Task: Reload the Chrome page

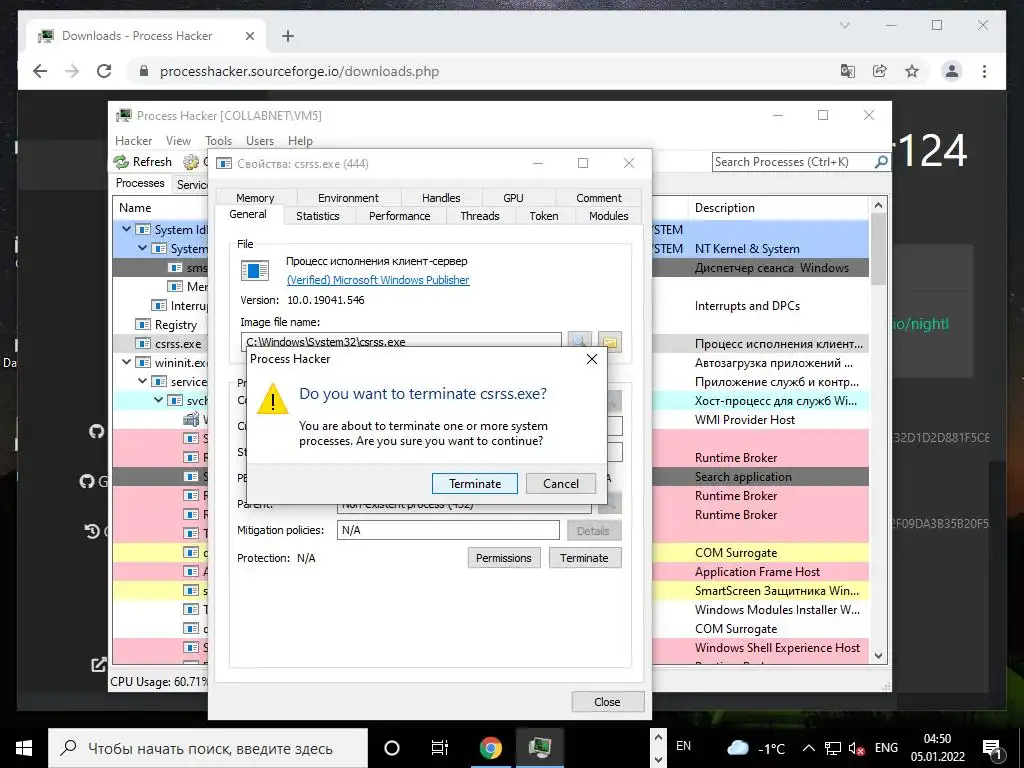Action: point(104,71)
